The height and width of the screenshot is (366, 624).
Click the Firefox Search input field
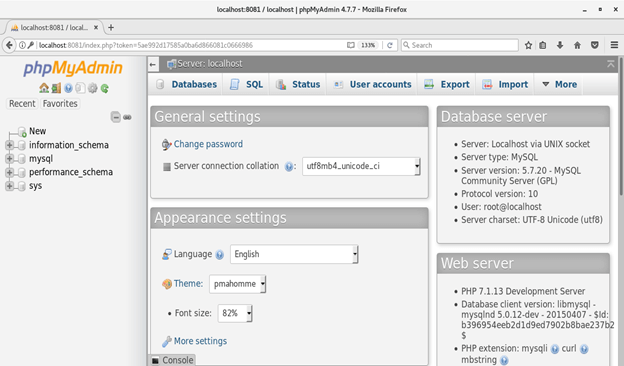tap(460, 45)
